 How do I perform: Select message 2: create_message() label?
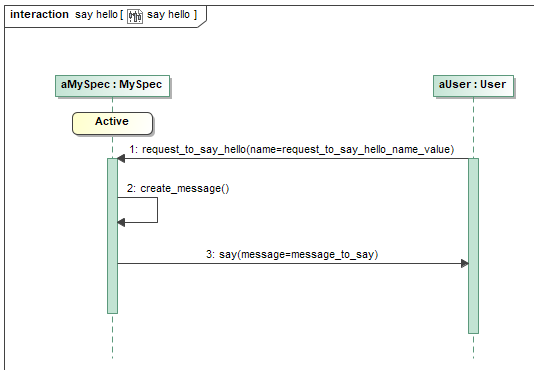178,188
